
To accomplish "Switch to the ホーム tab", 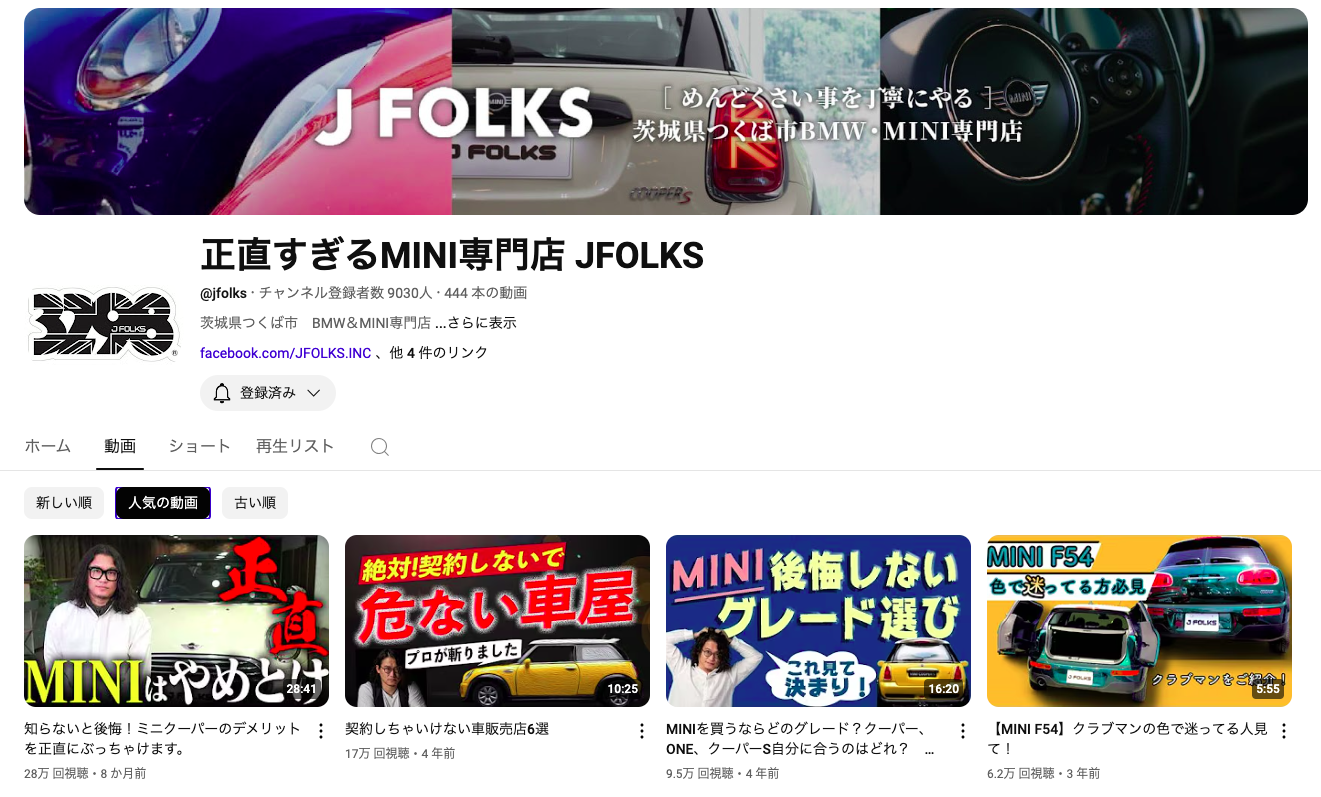I will (48, 446).
